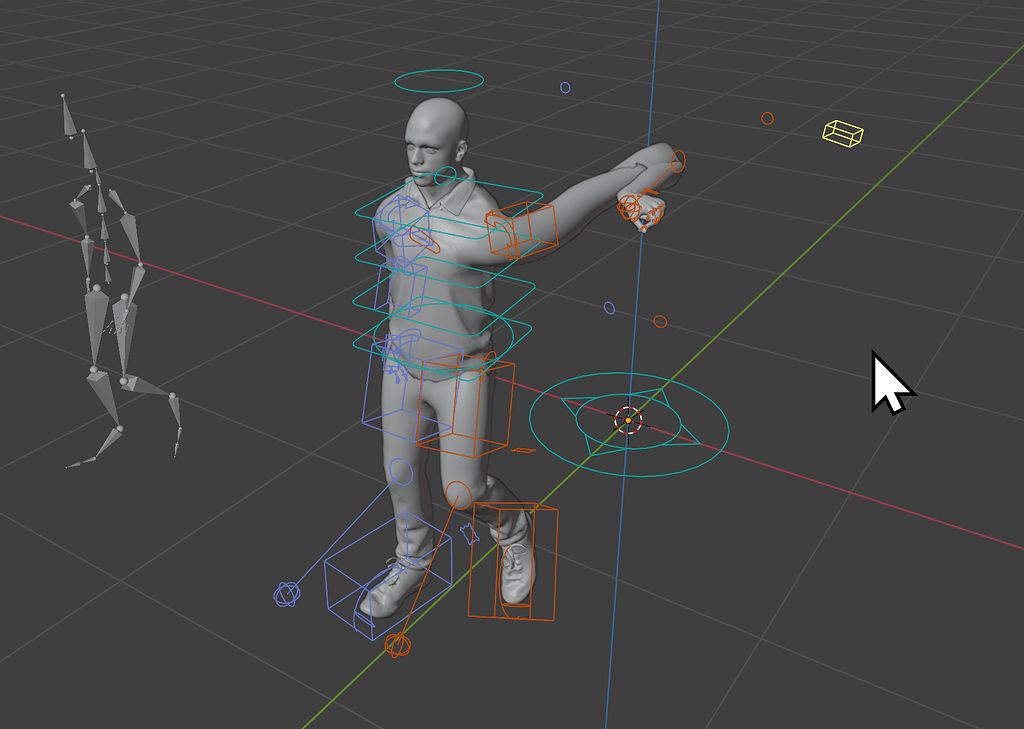The height and width of the screenshot is (729, 1024).
Task: Click the 3D cursor at the origin
Action: [x=628, y=420]
